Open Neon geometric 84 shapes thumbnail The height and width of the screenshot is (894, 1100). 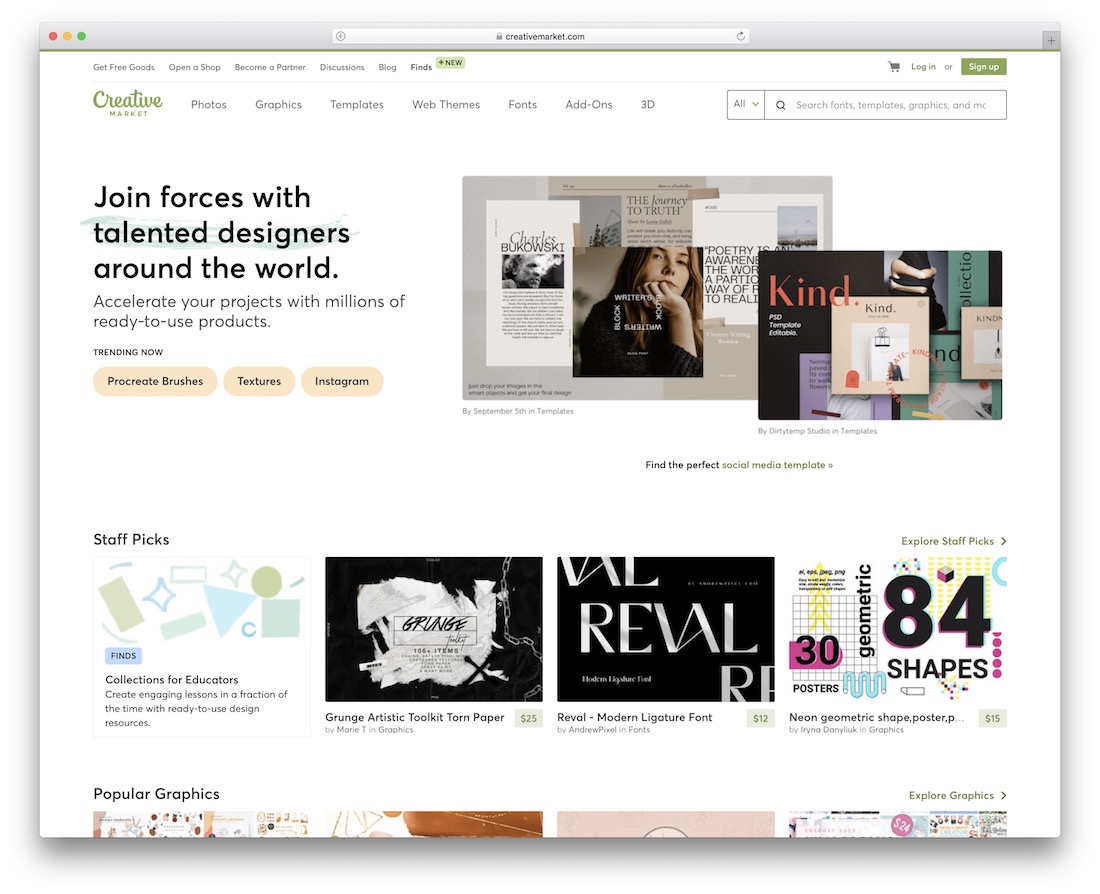tap(898, 629)
